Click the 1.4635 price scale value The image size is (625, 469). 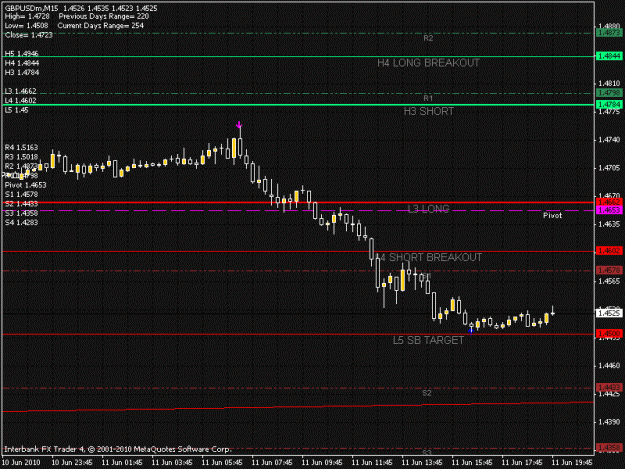tap(609, 224)
